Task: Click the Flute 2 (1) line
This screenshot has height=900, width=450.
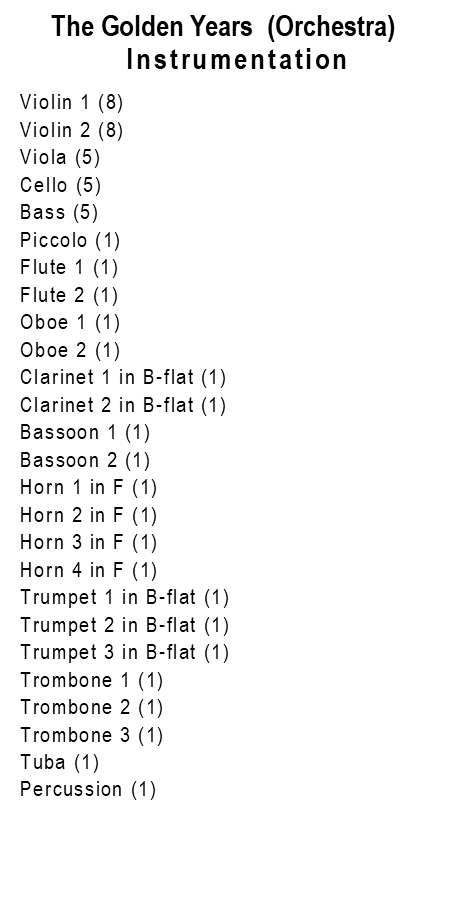Action: [x=69, y=295]
